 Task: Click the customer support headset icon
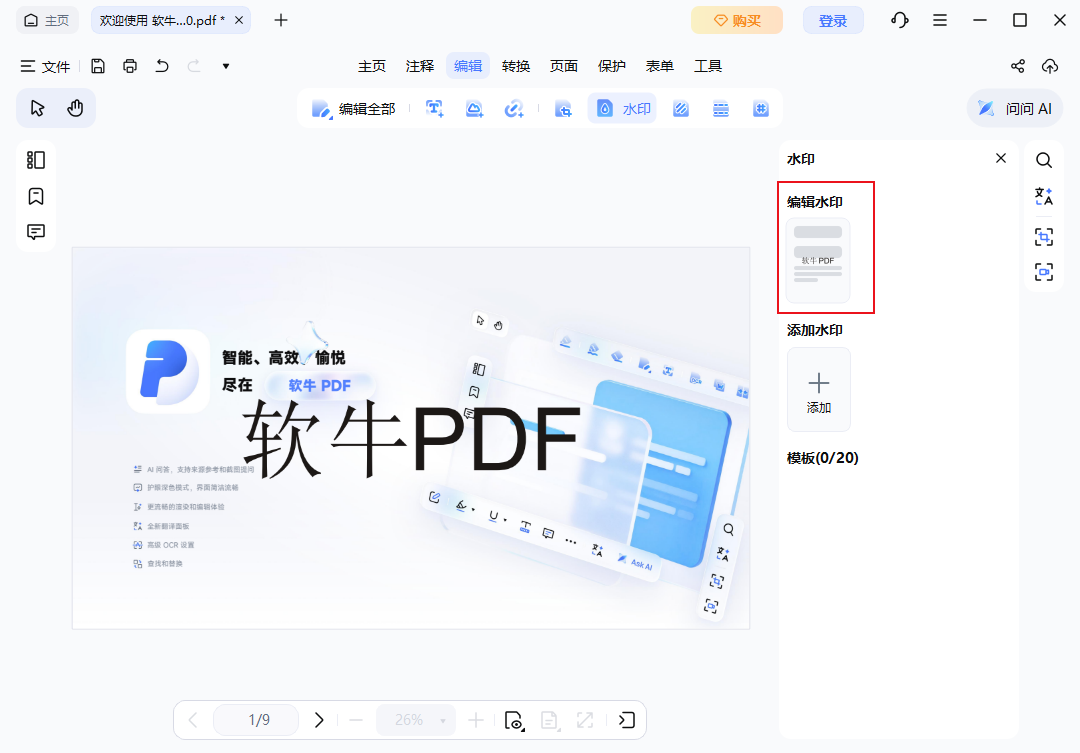point(900,20)
